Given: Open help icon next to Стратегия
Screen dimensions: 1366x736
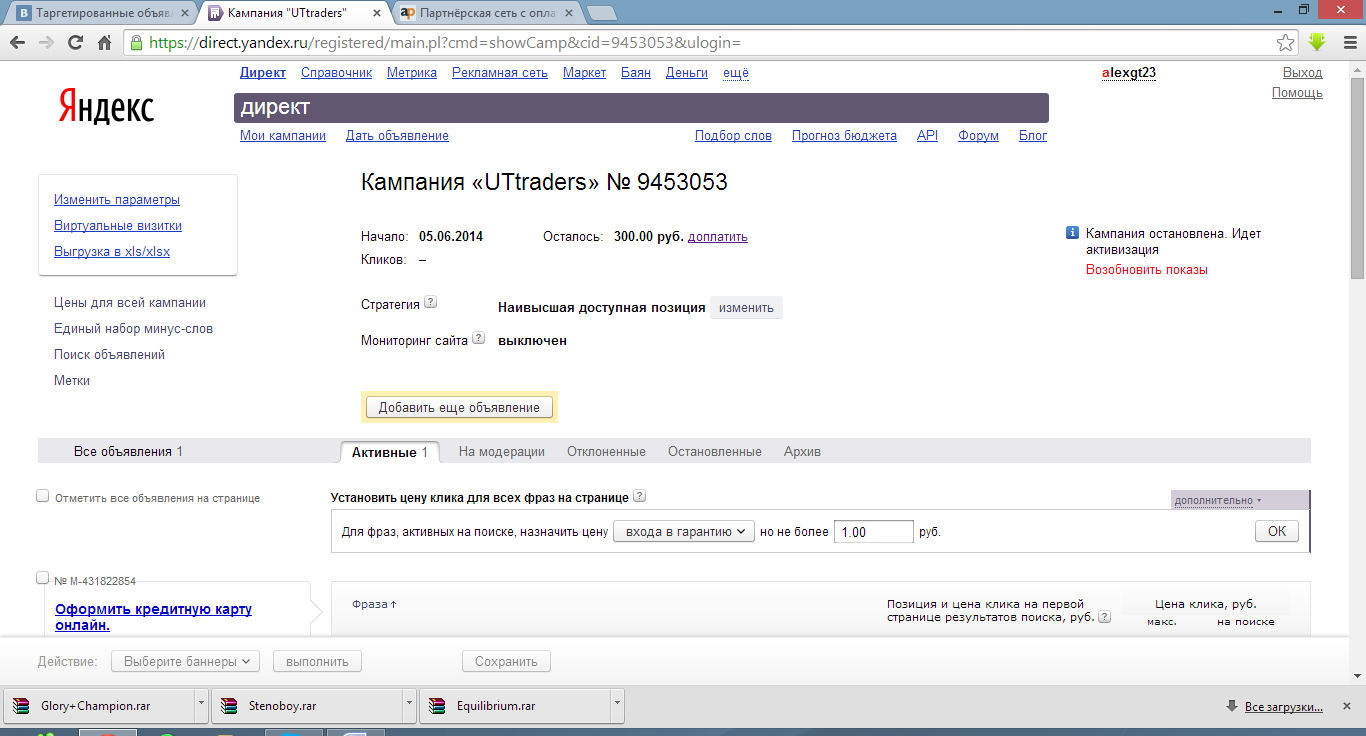Looking at the screenshot, I should [430, 302].
